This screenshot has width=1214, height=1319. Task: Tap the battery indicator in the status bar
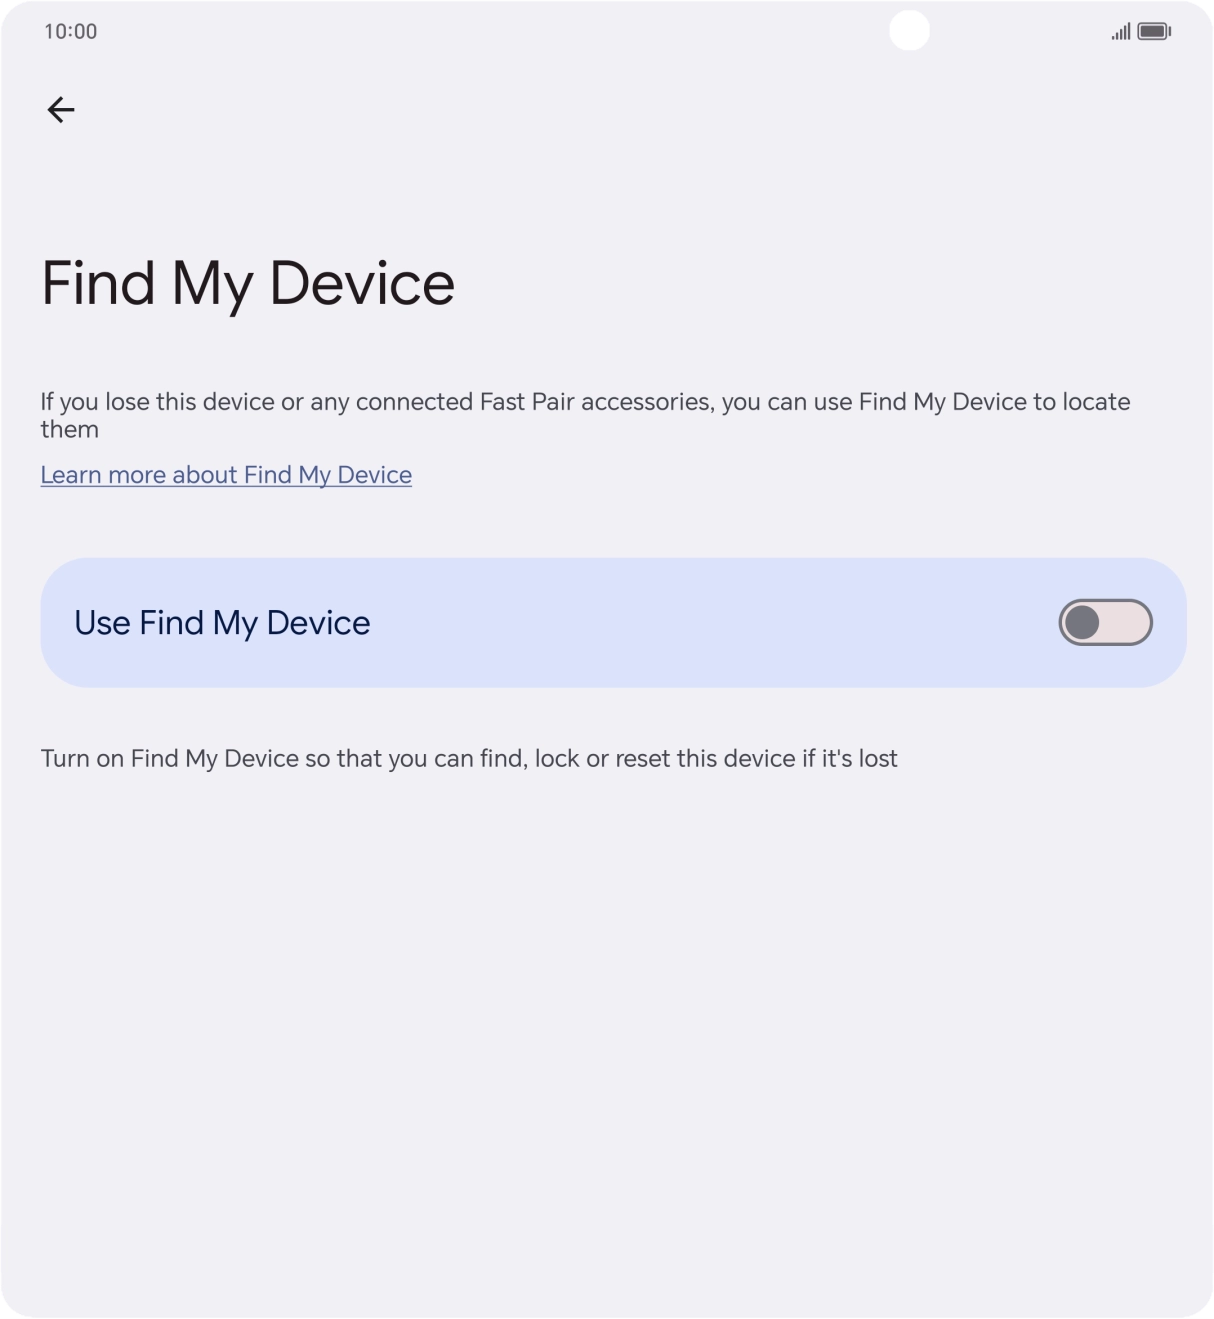pos(1152,30)
